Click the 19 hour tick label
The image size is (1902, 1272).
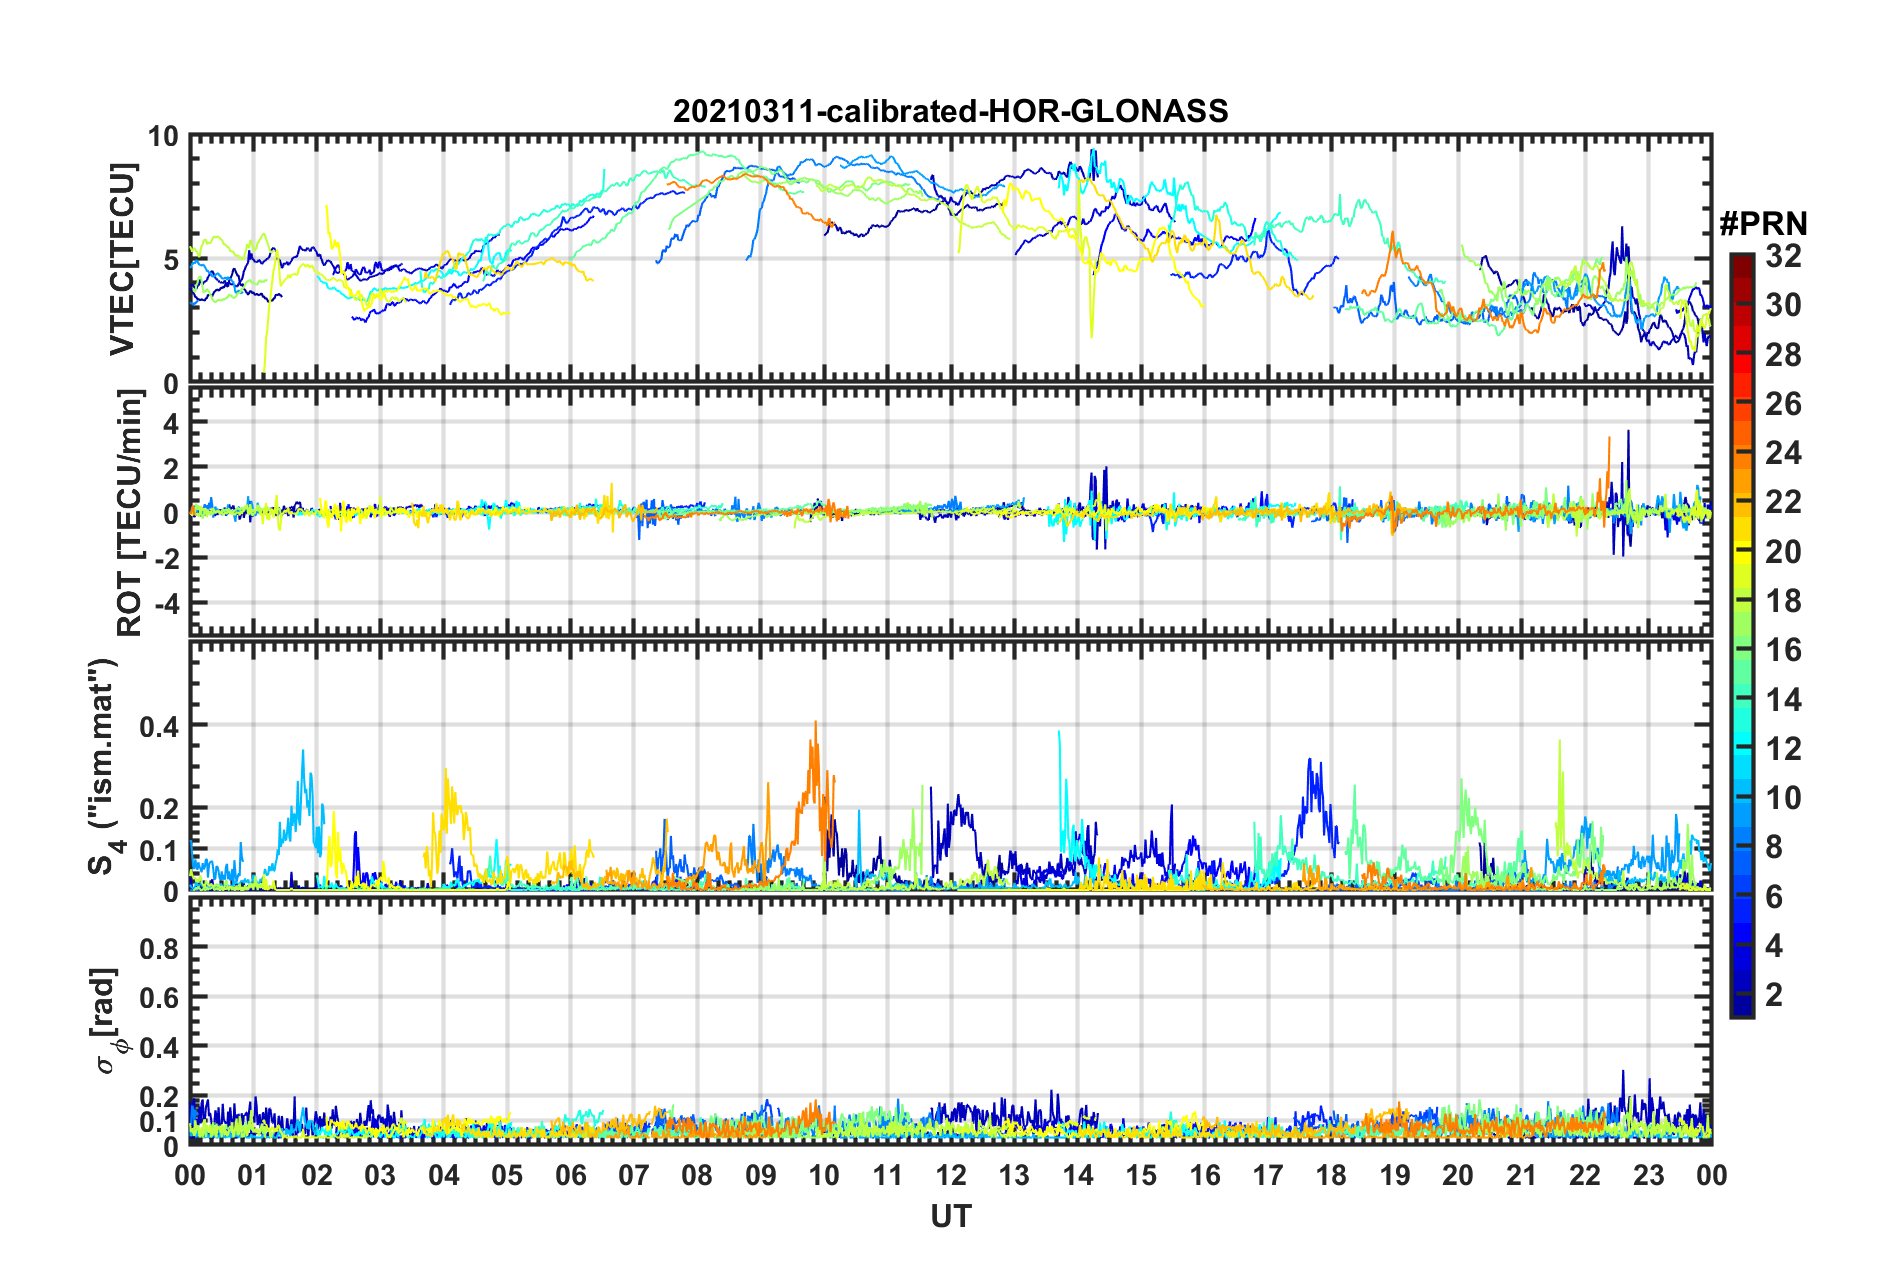tap(1395, 1175)
